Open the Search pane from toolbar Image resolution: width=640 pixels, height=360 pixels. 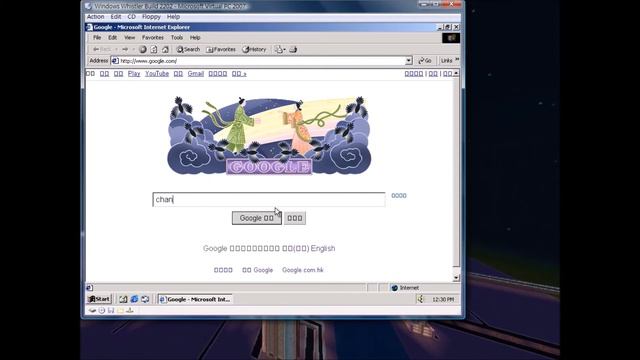pyautogui.click(x=188, y=49)
